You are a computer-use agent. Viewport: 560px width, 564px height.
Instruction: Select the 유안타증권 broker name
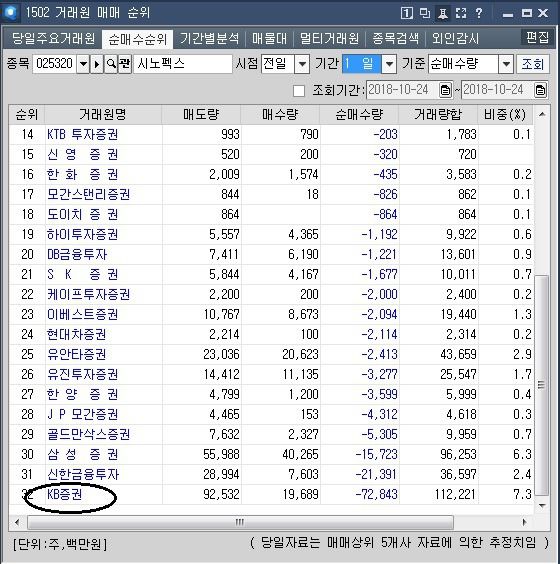click(x=76, y=354)
